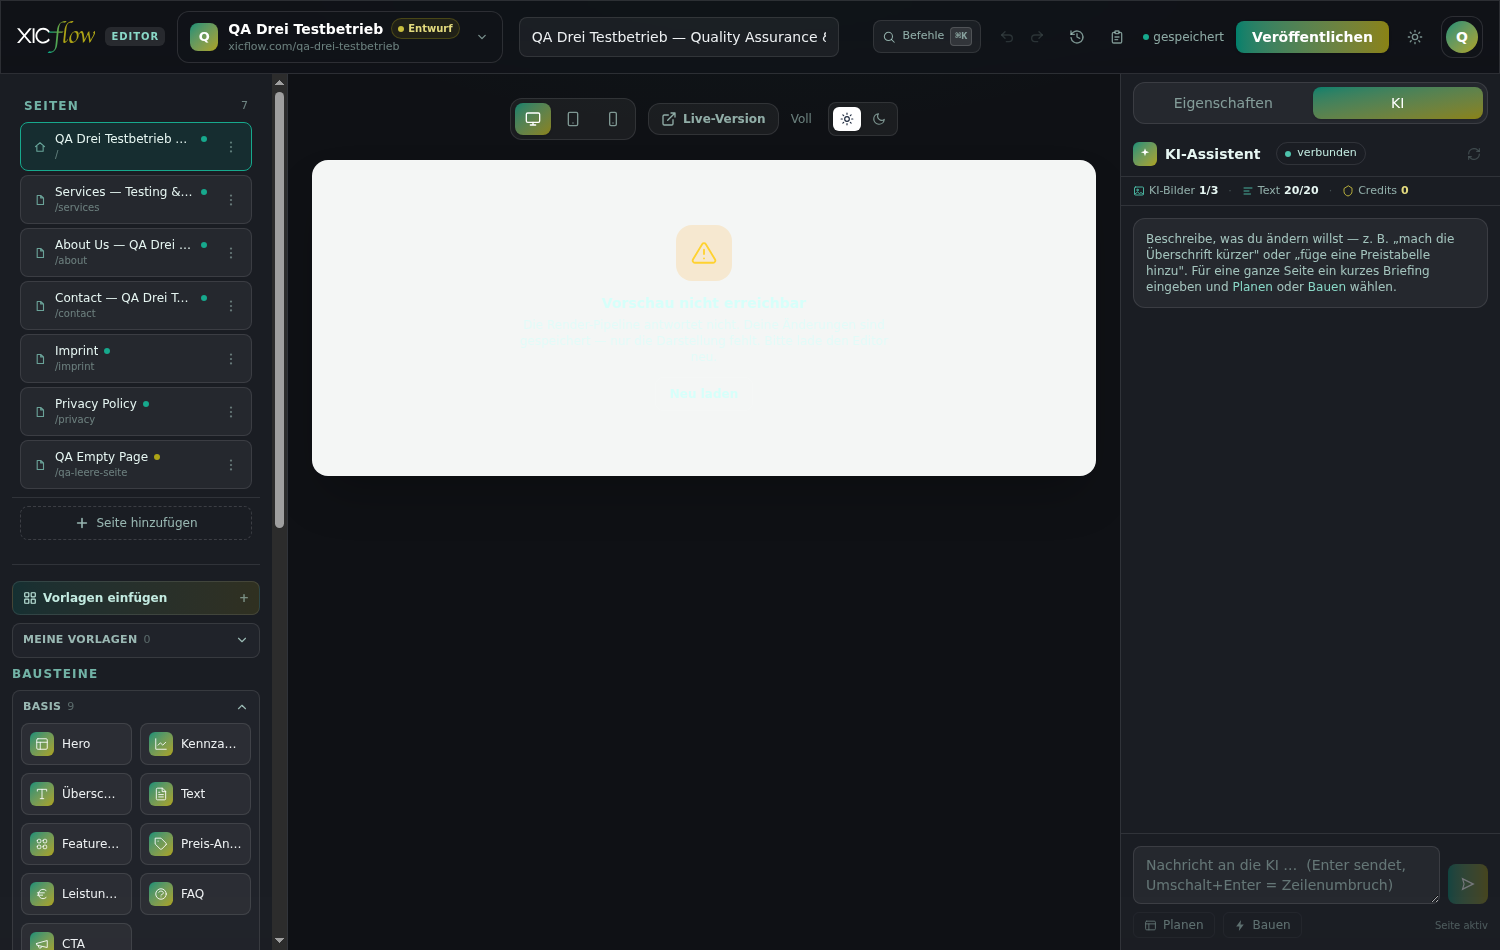Viewport: 1500px width, 950px height.
Task: Click the Bauen link in hint text
Action: pyautogui.click(x=1327, y=287)
